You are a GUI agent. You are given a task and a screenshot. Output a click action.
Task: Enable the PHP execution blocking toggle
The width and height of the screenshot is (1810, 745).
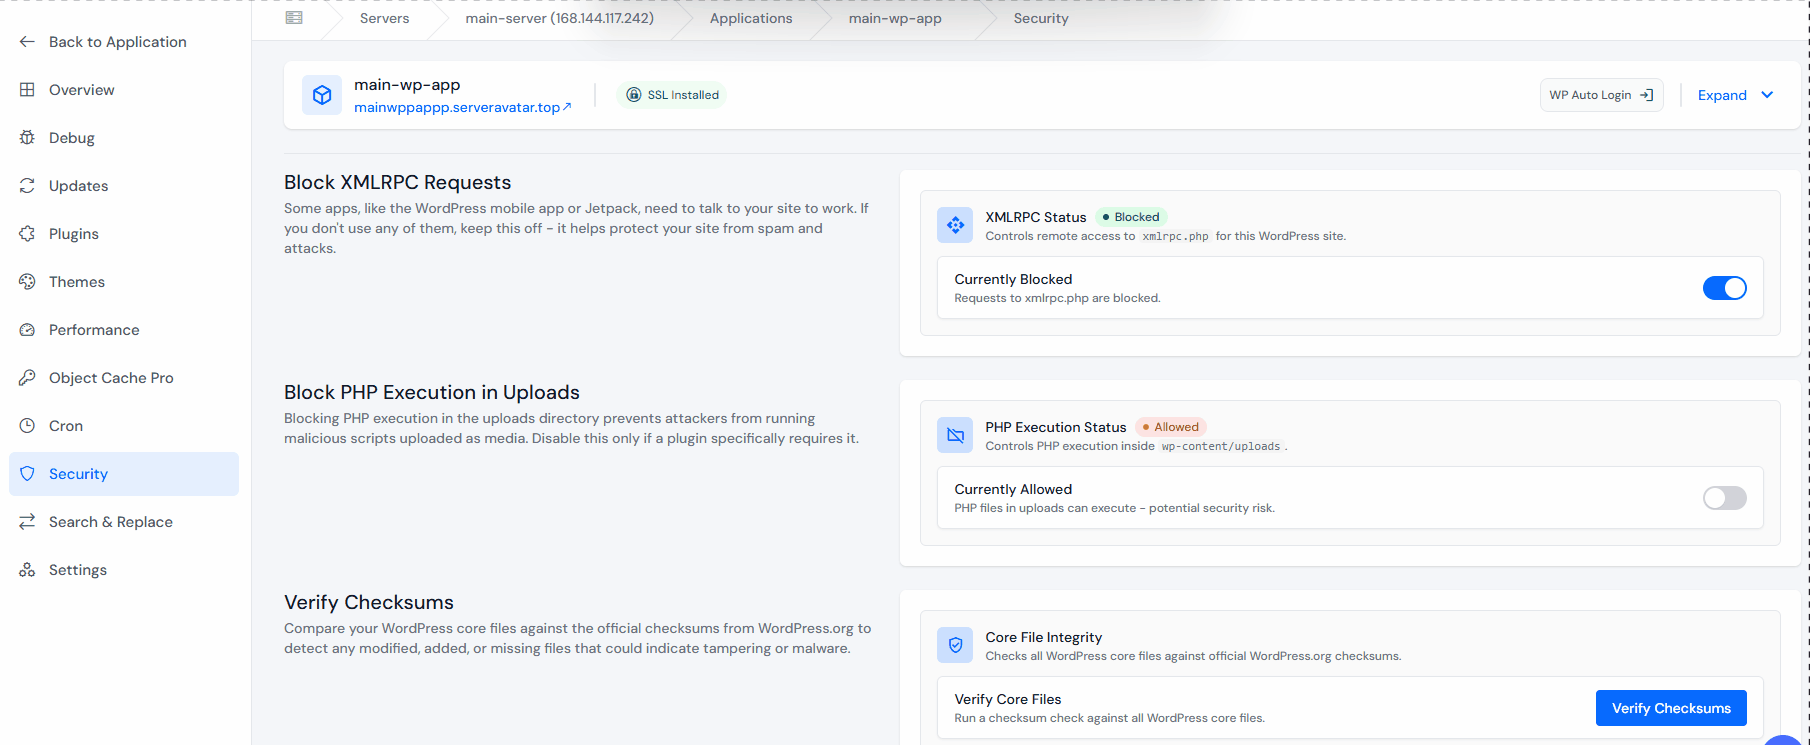(1725, 498)
